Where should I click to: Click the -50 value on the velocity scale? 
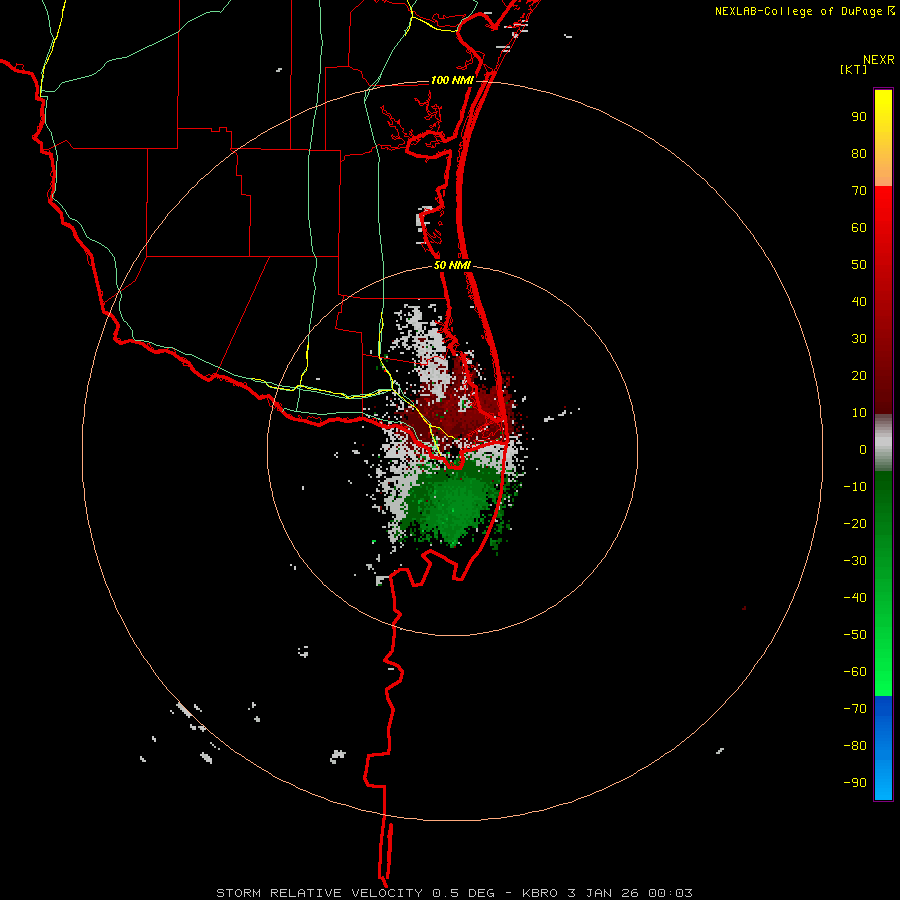pos(855,635)
